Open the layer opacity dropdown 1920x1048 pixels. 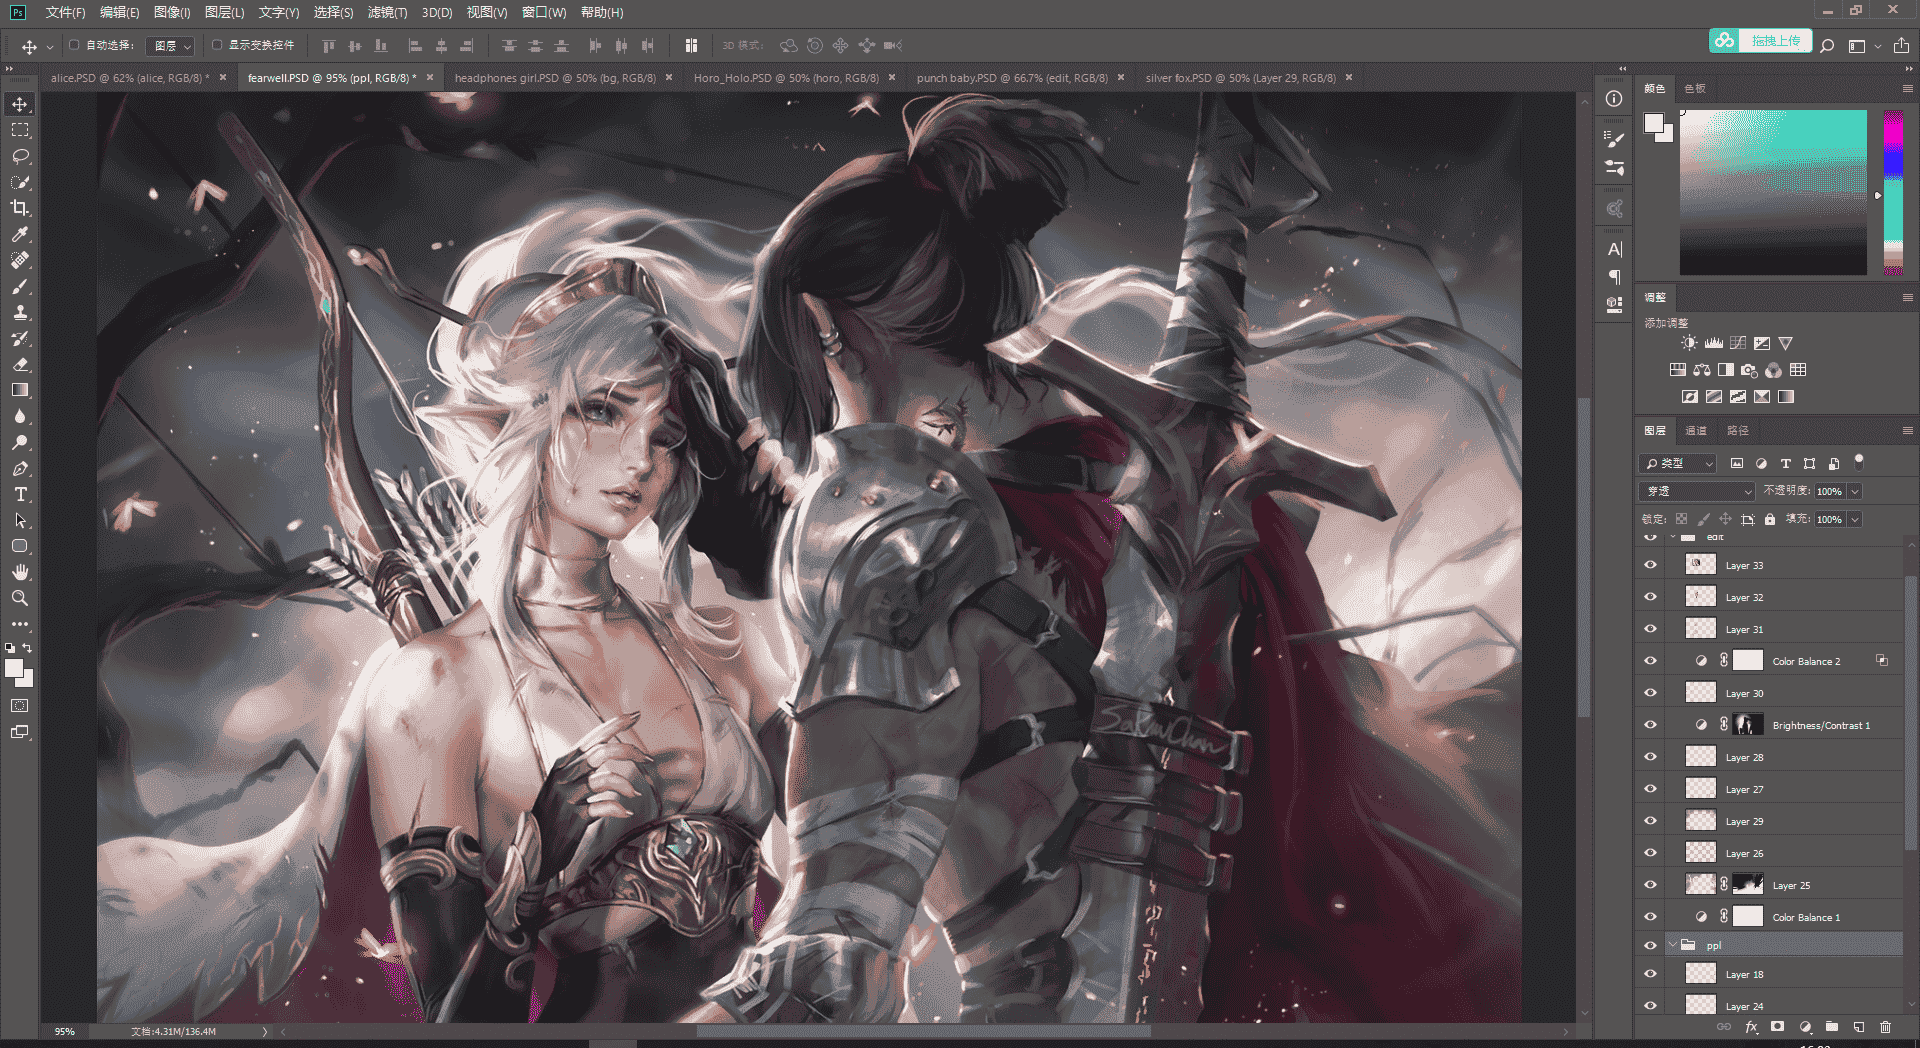pos(1855,491)
